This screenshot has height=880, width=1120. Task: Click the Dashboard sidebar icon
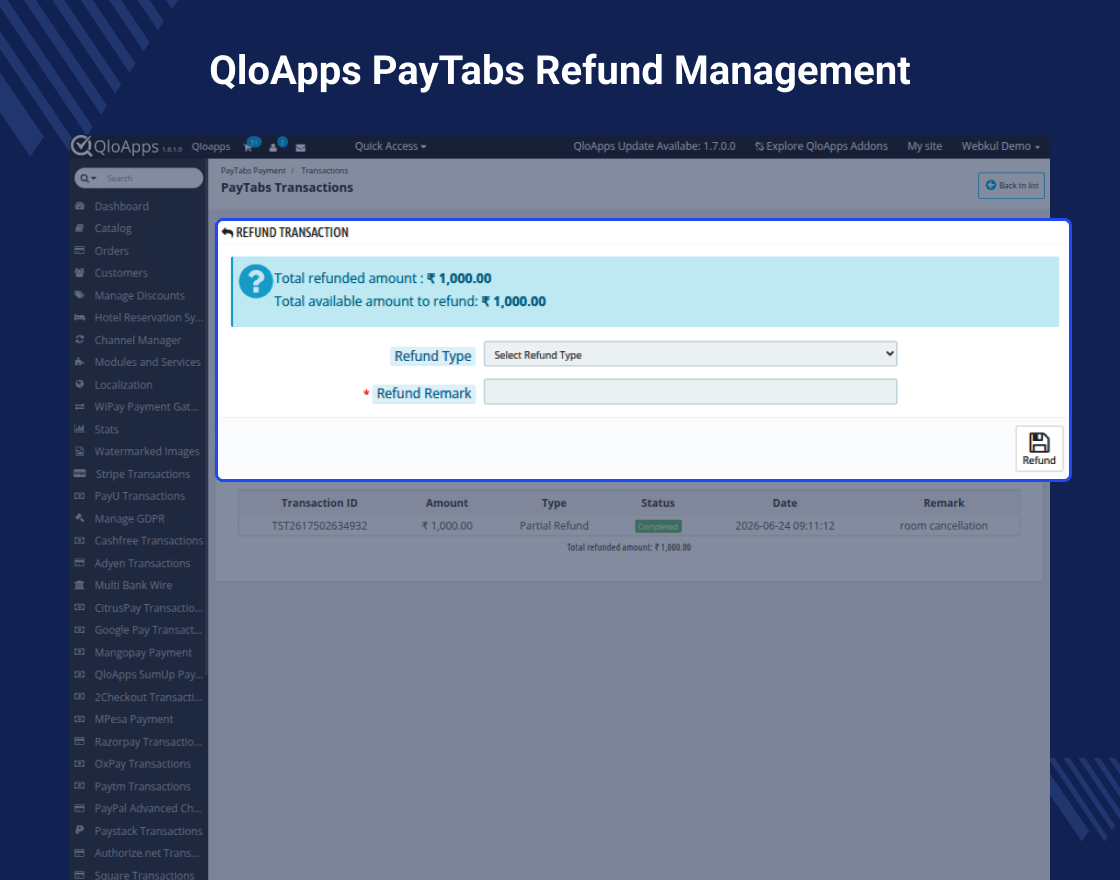point(79,206)
